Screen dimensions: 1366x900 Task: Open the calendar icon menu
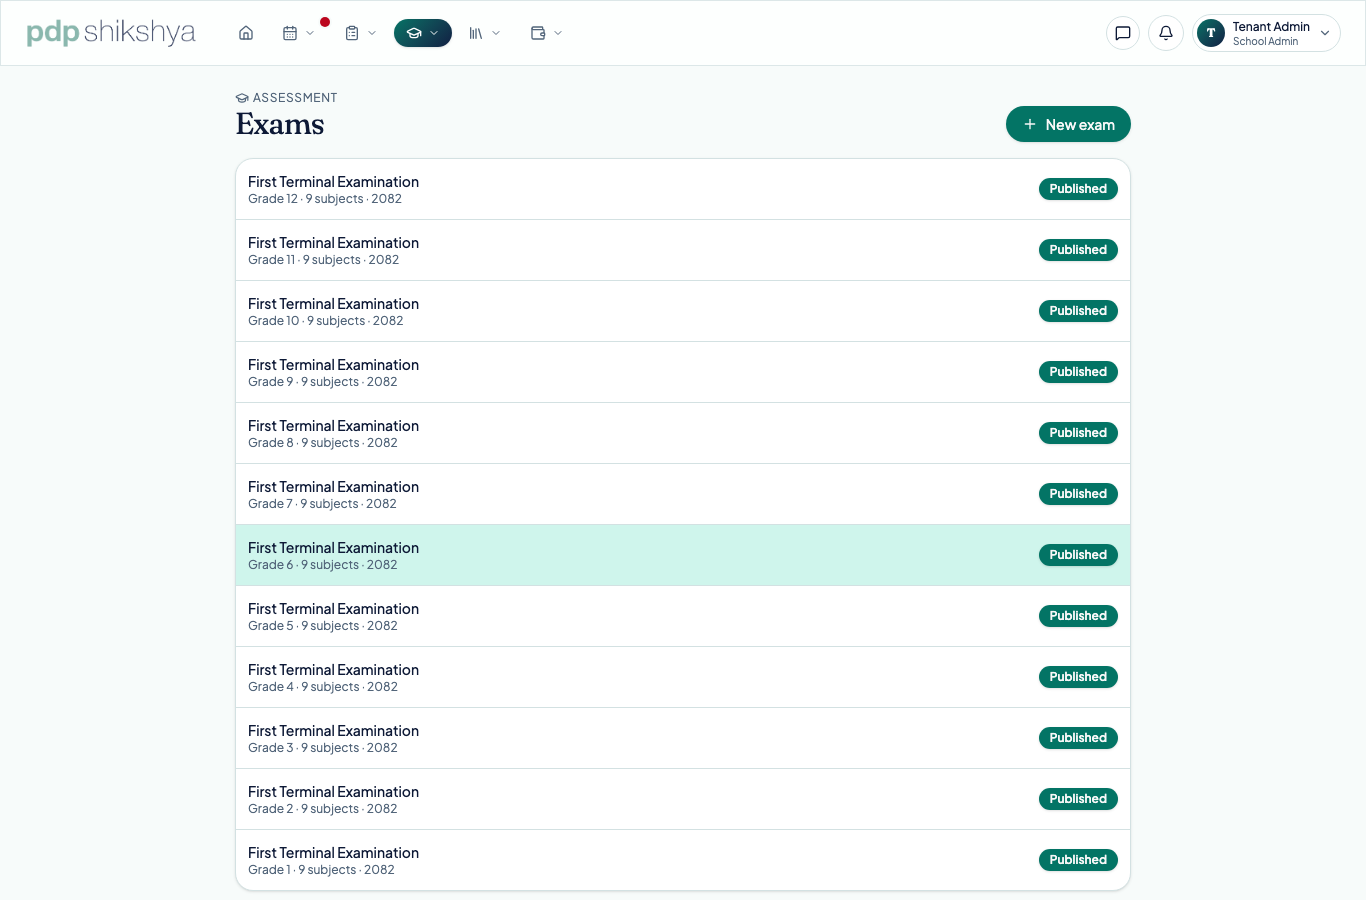pos(299,33)
